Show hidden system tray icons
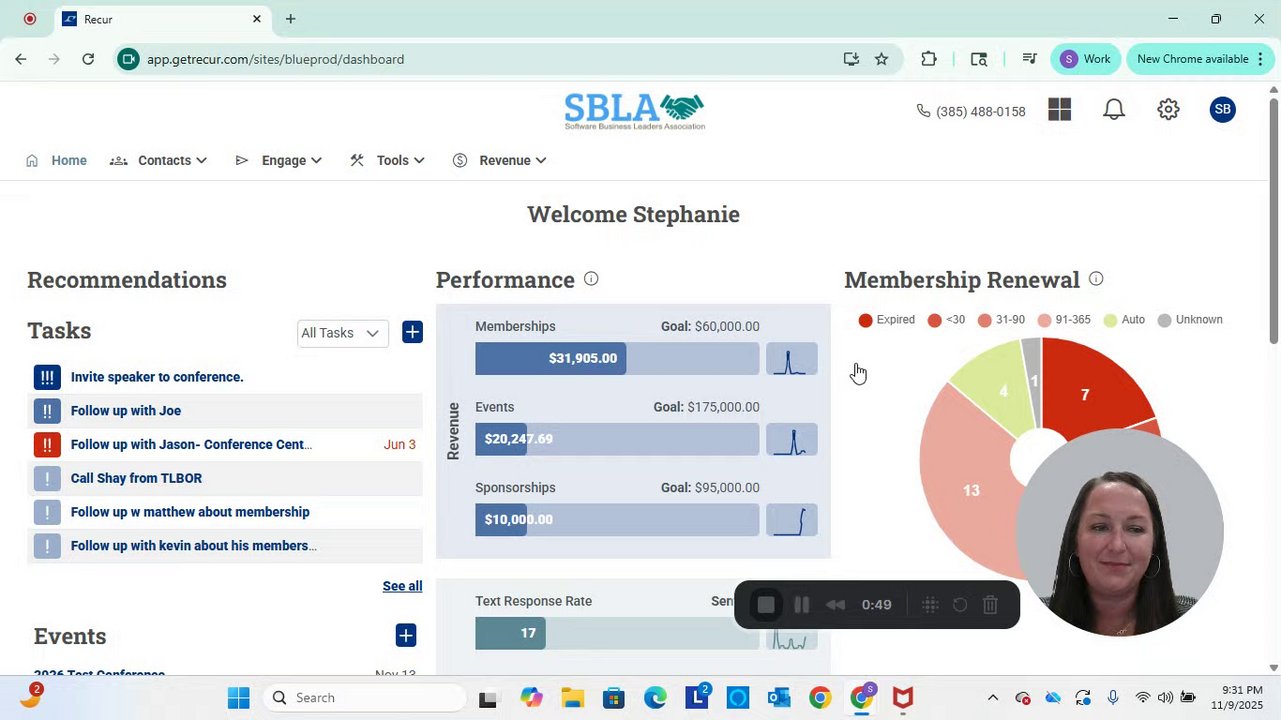1281x720 pixels. click(992, 698)
